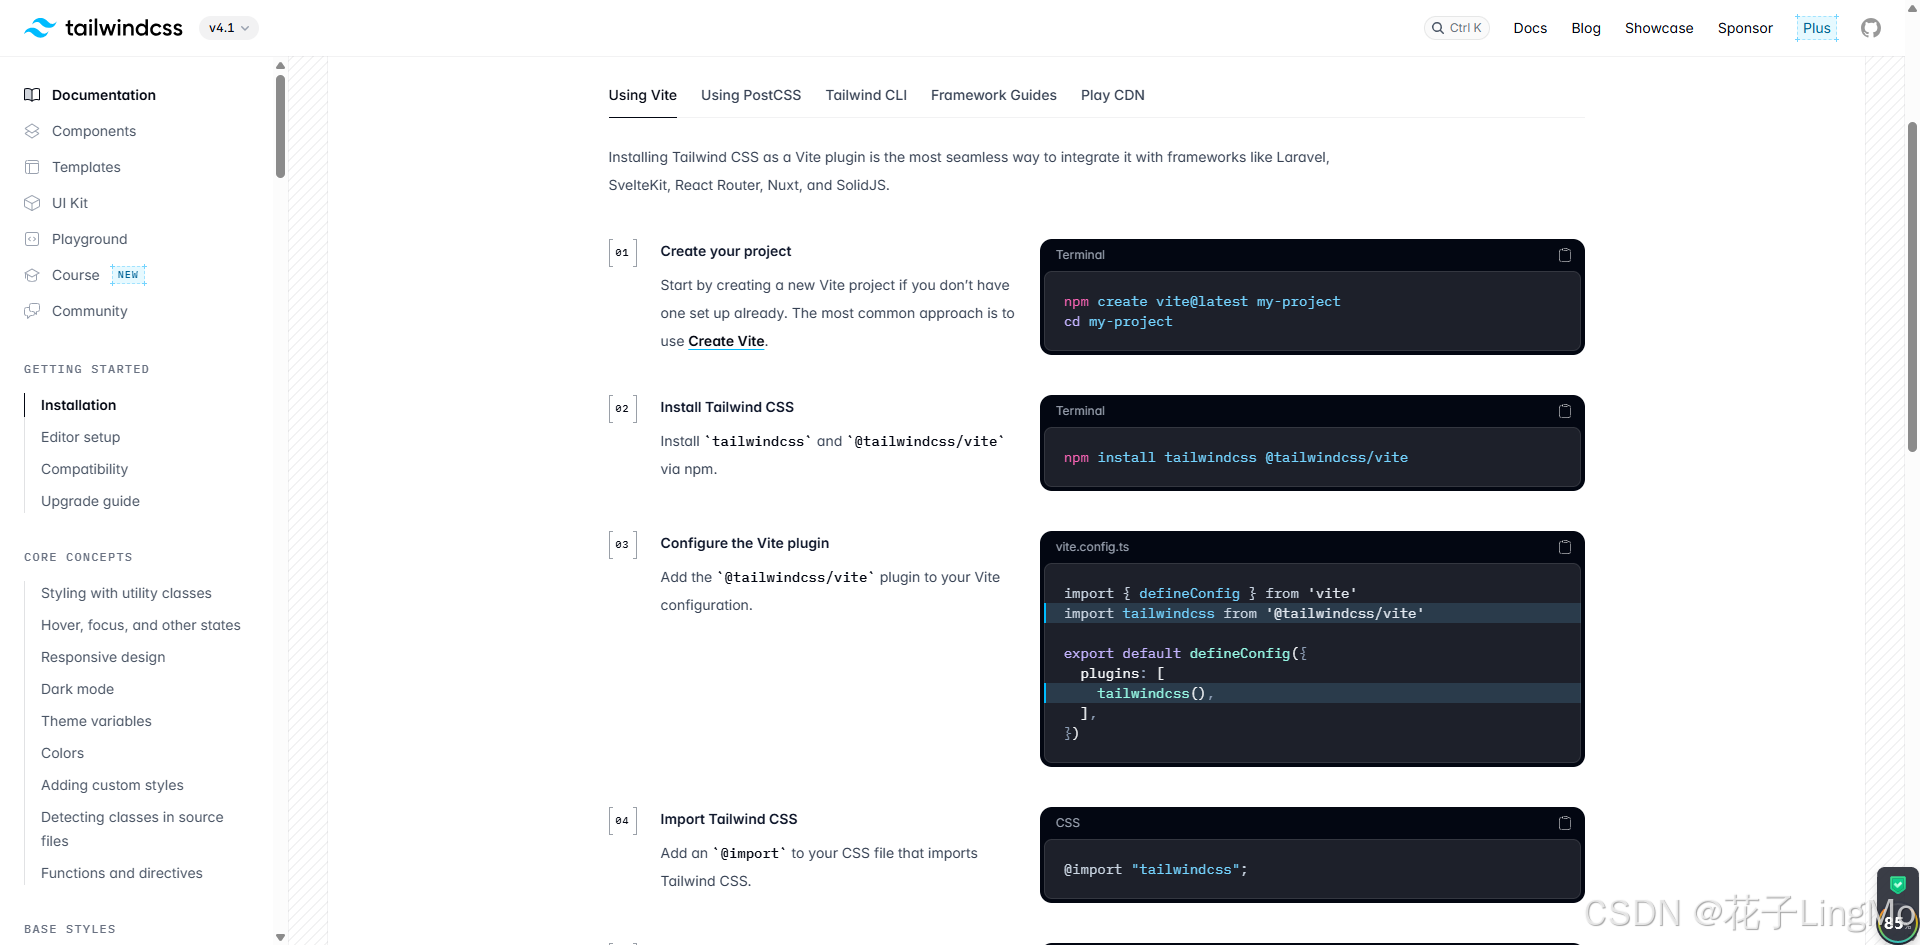
Task: Click the Components stack icon
Action: [32, 131]
